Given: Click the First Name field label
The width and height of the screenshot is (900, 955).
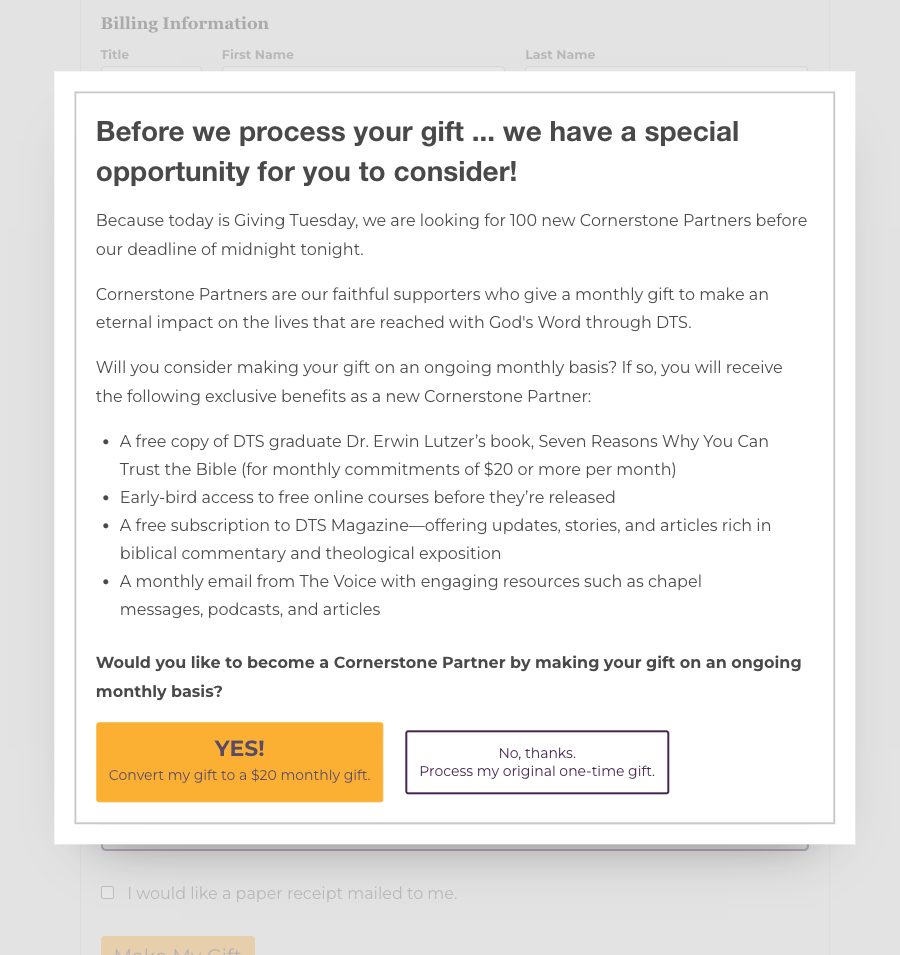Looking at the screenshot, I should pyautogui.click(x=257, y=55).
